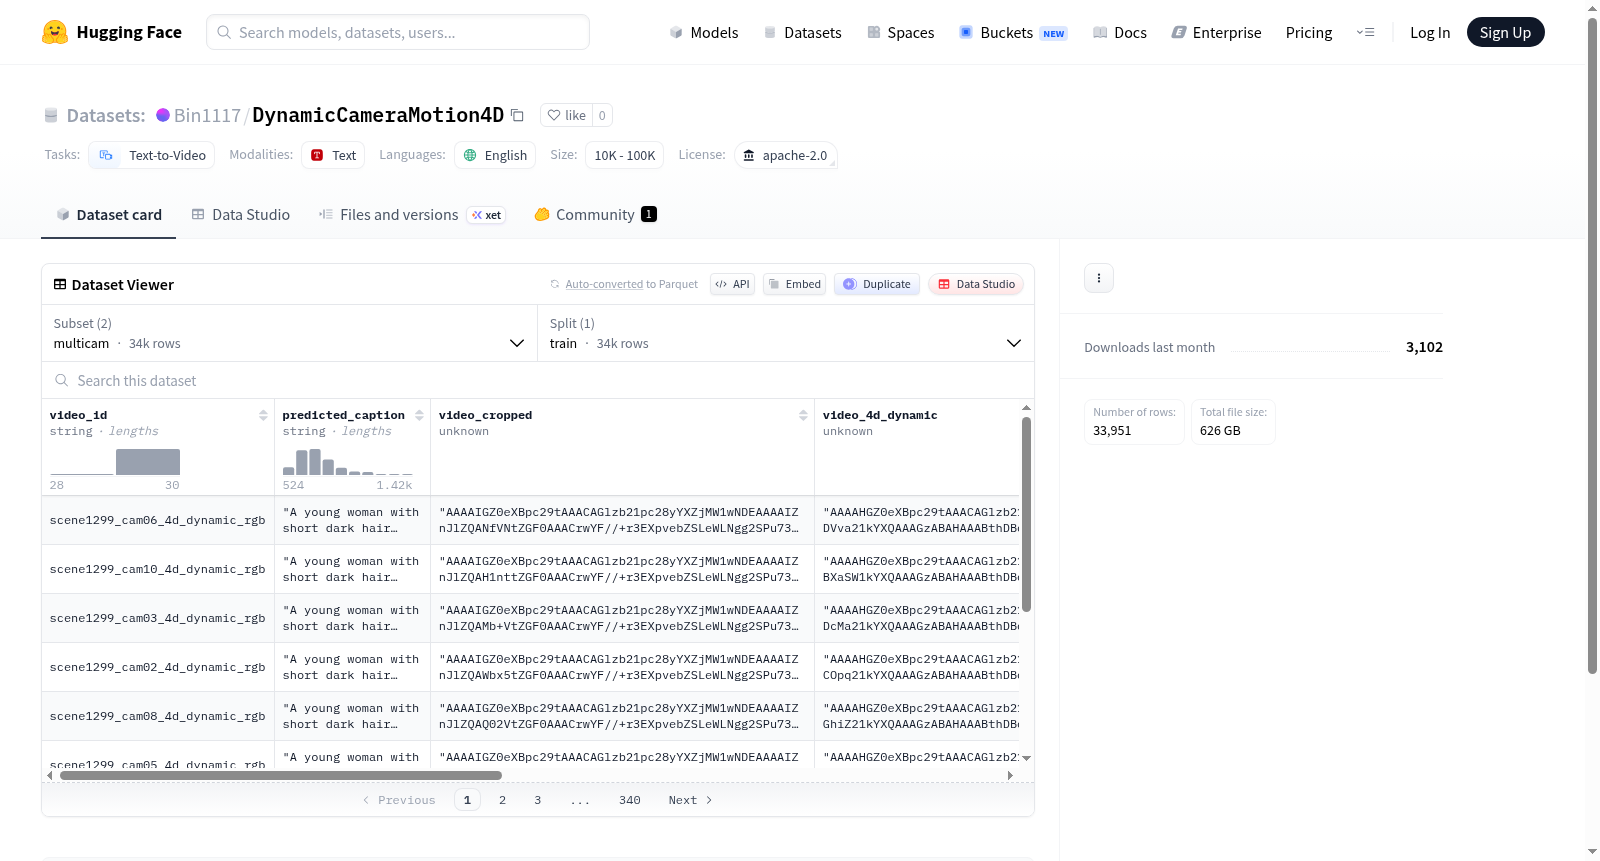Screen dimensions: 1600x861
Task: Sort by the video_cropped column
Action: pyautogui.click(x=803, y=415)
